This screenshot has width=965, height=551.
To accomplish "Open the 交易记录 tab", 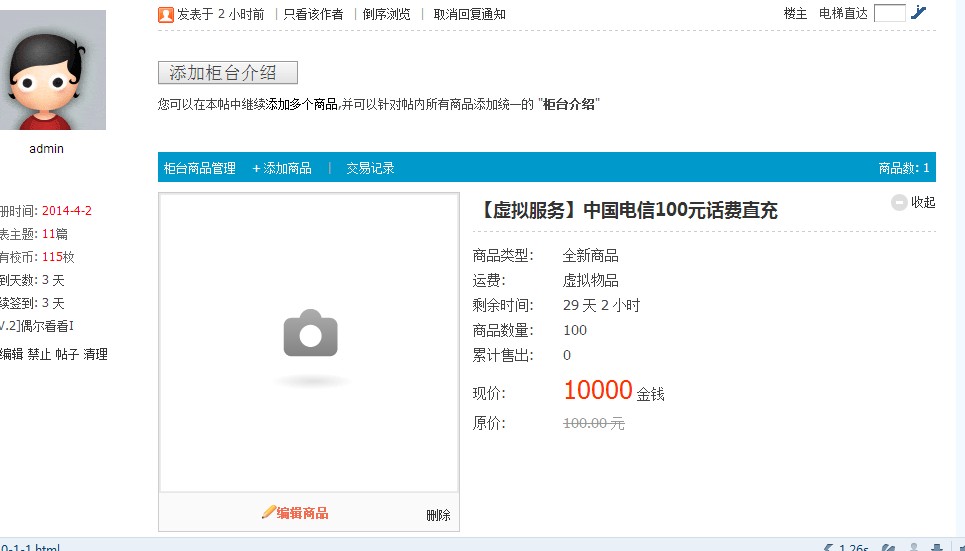I will (x=370, y=168).
